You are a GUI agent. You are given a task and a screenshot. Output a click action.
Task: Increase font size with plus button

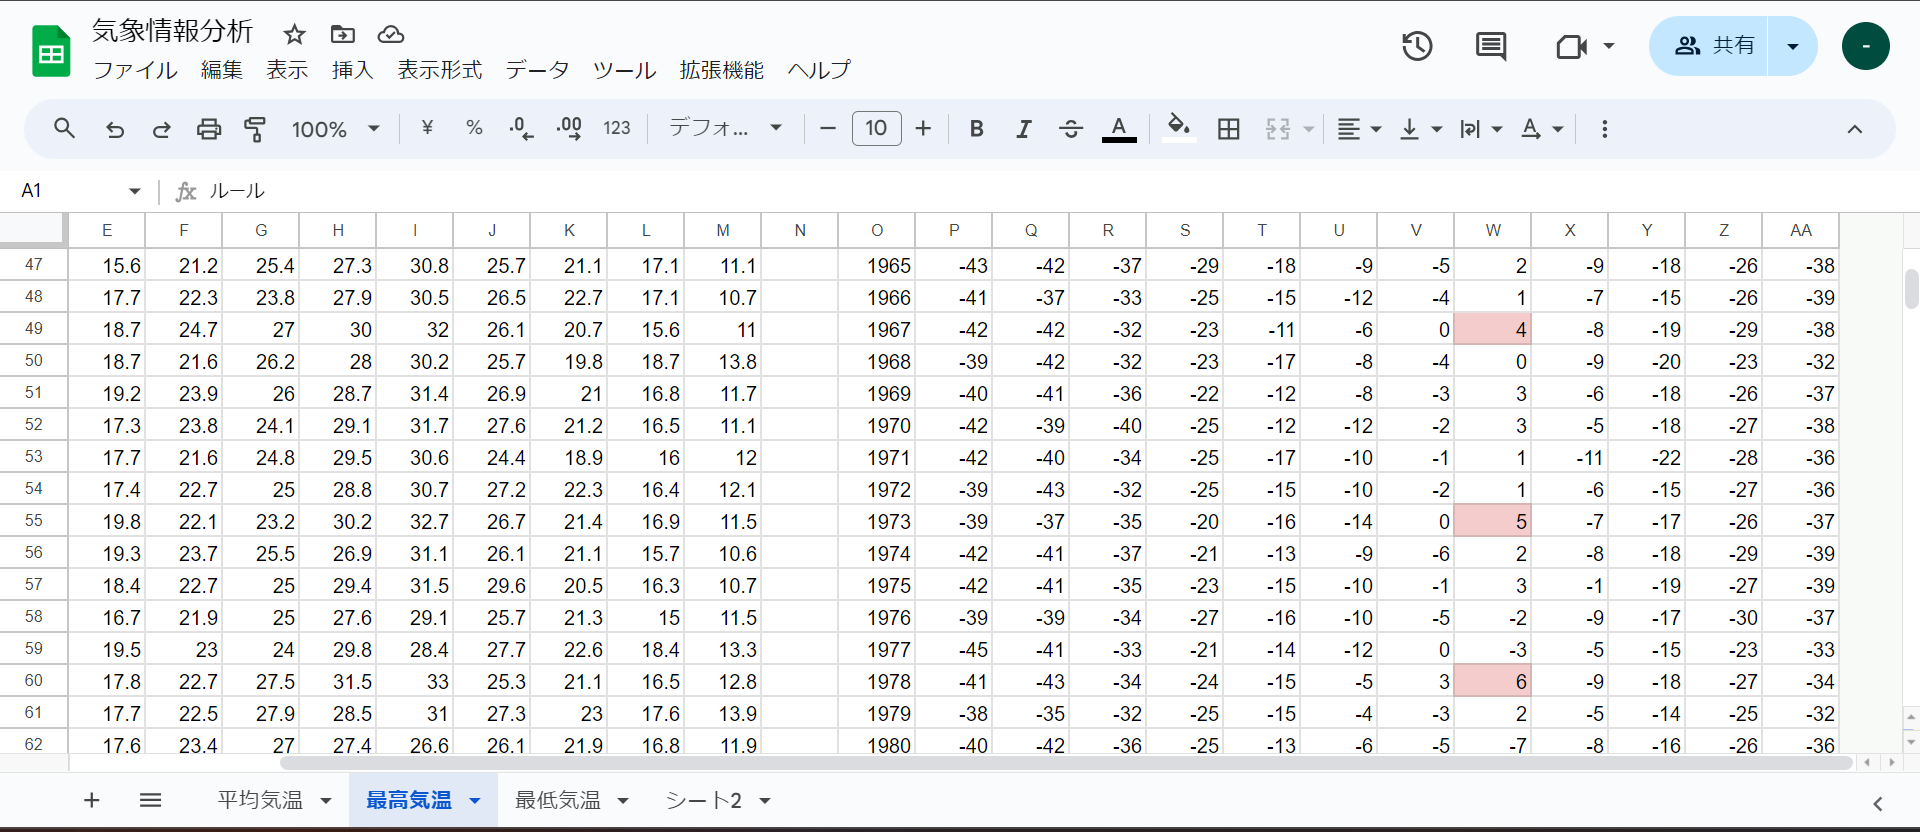pos(923,128)
